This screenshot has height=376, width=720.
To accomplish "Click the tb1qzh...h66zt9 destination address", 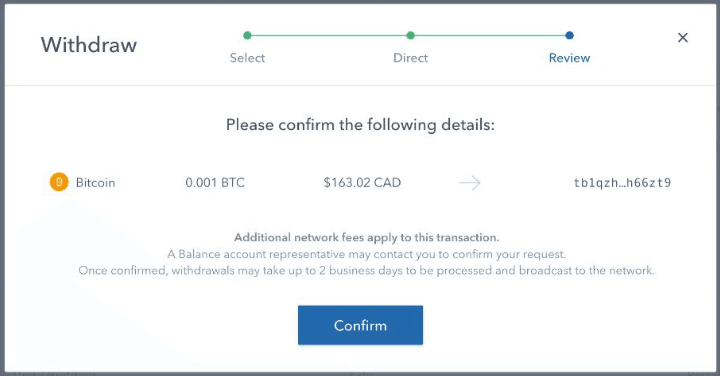I will pyautogui.click(x=622, y=183).
